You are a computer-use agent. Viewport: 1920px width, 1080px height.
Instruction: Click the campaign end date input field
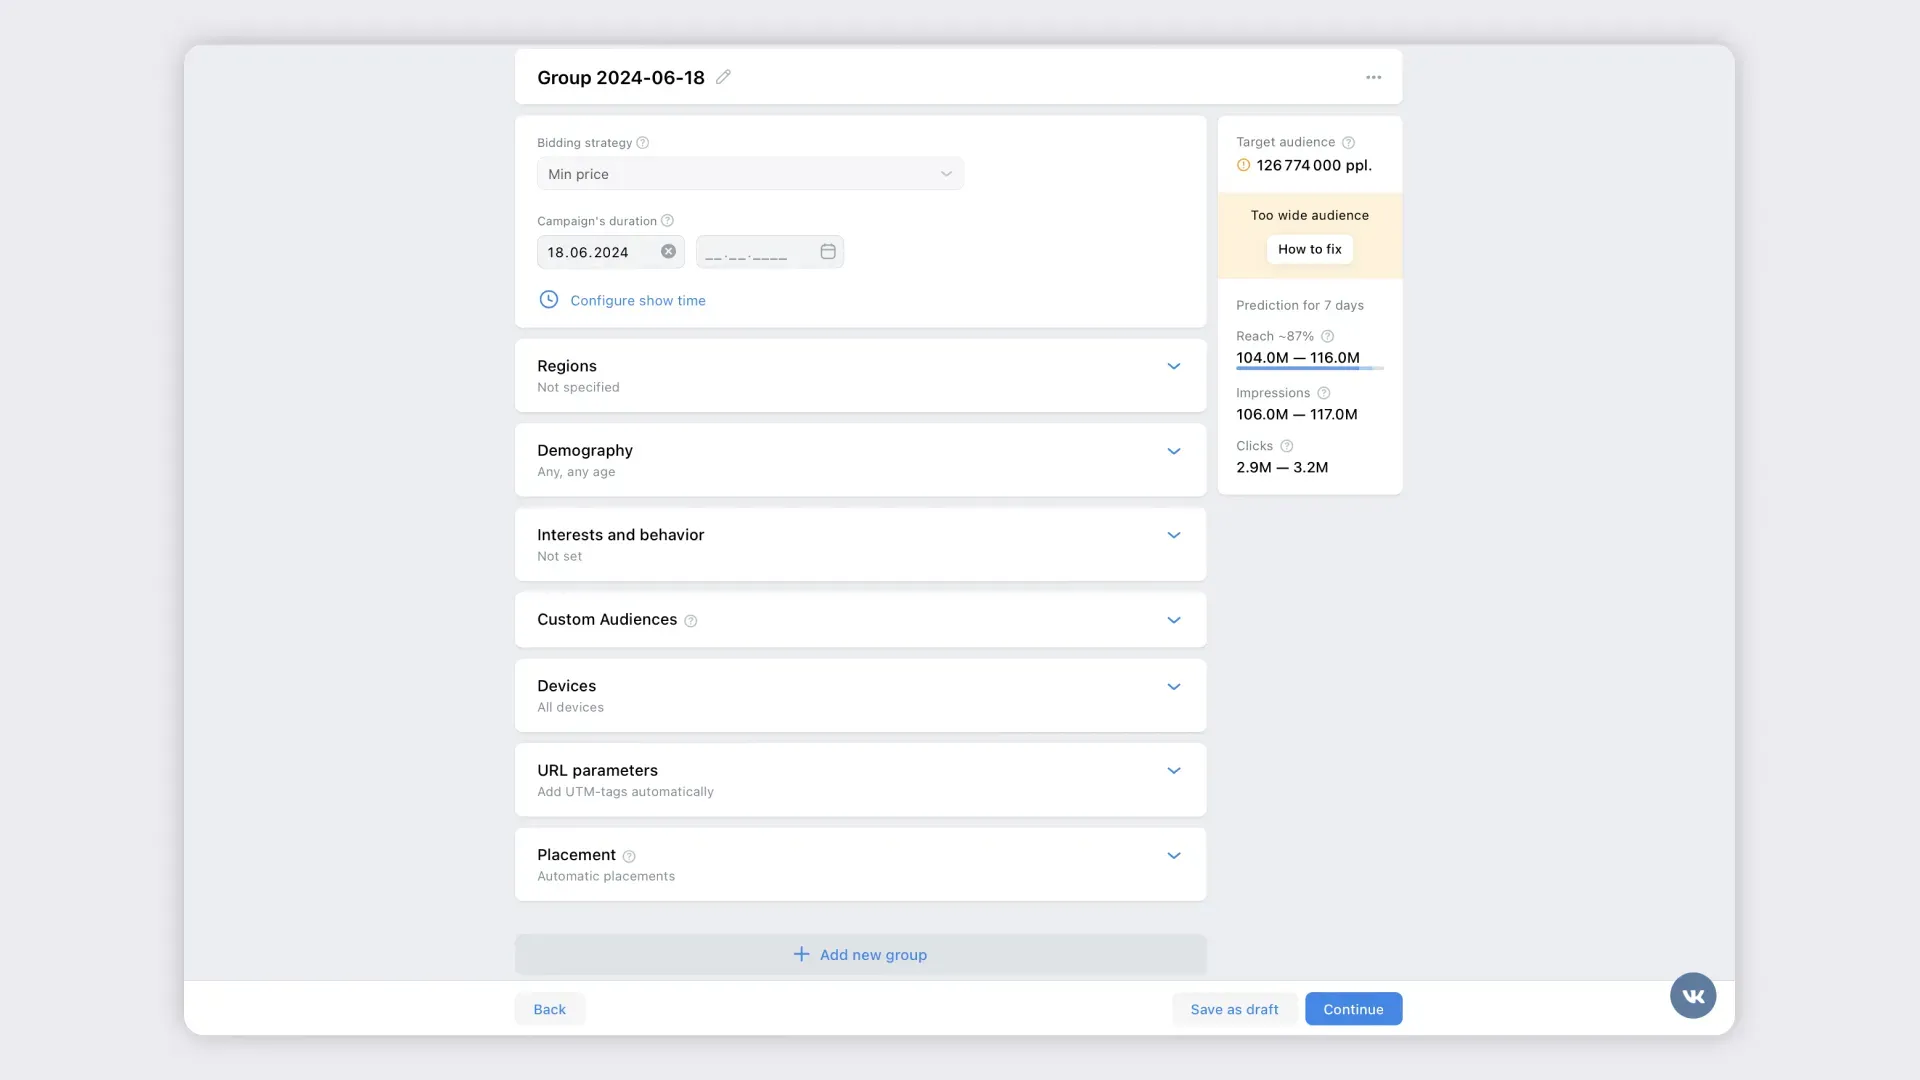[755, 252]
